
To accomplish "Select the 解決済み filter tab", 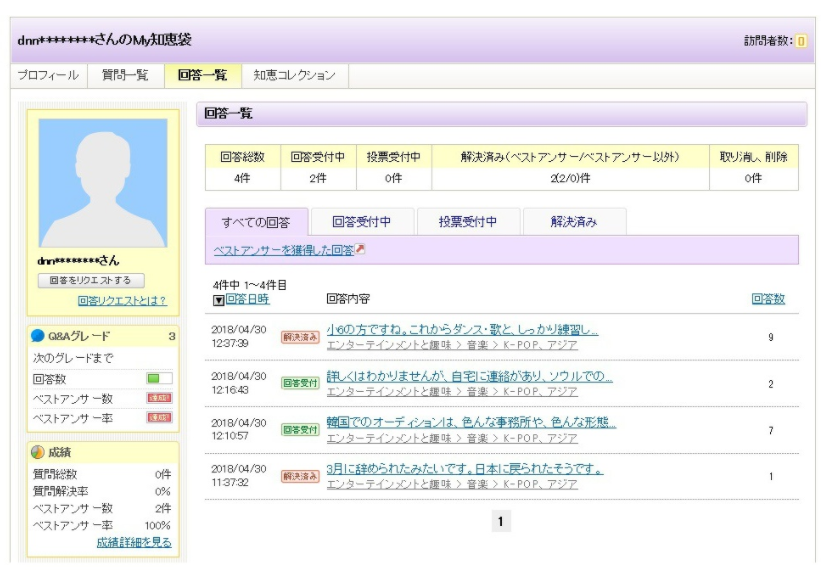I will (574, 222).
